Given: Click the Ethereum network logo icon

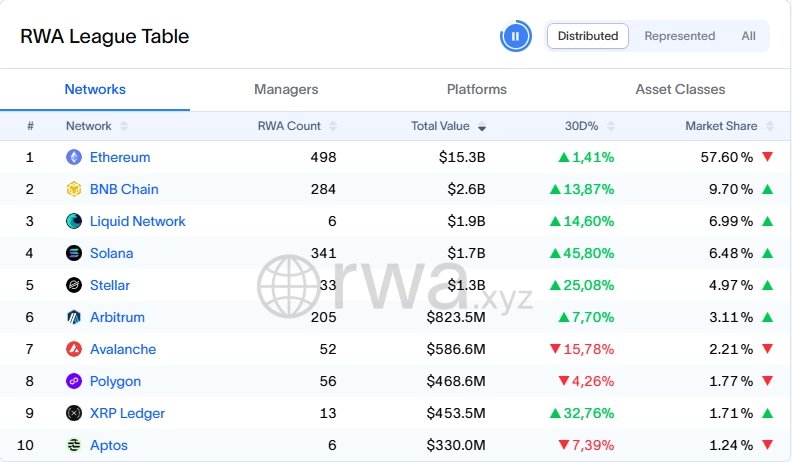Looking at the screenshot, I should point(73,157).
